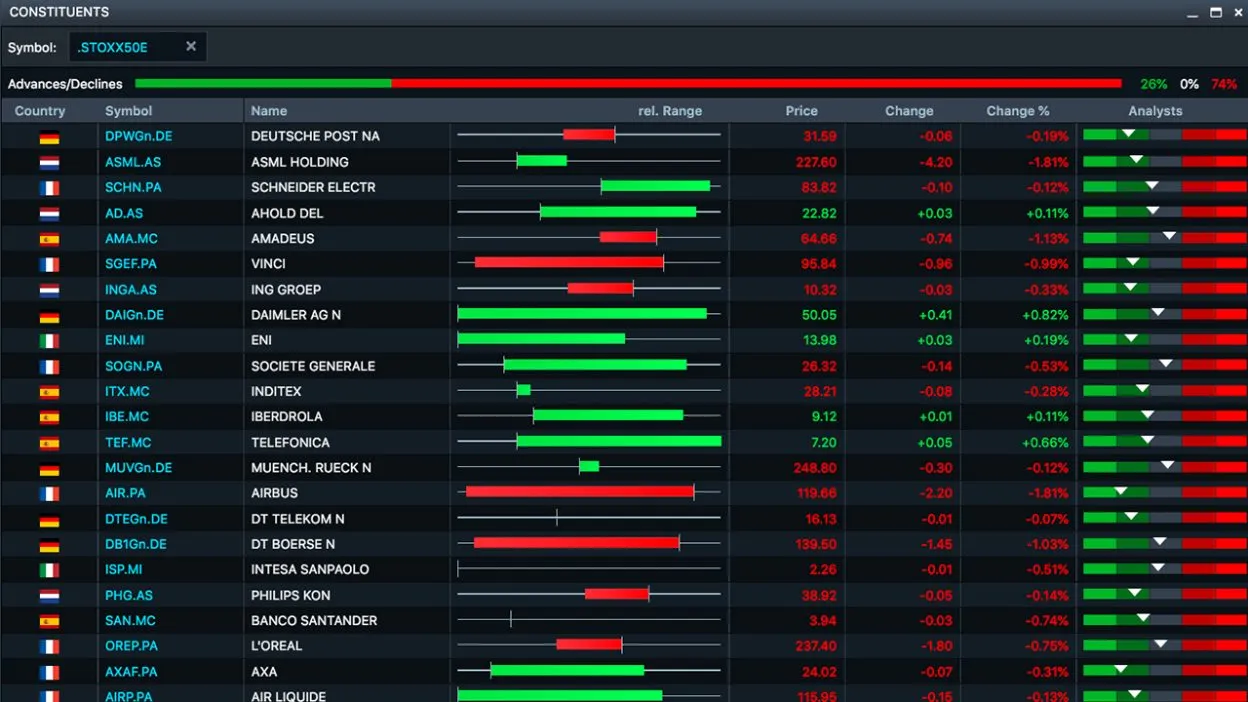Open the ITX.MC symbol link
The height and width of the screenshot is (702, 1248).
pyautogui.click(x=127, y=391)
